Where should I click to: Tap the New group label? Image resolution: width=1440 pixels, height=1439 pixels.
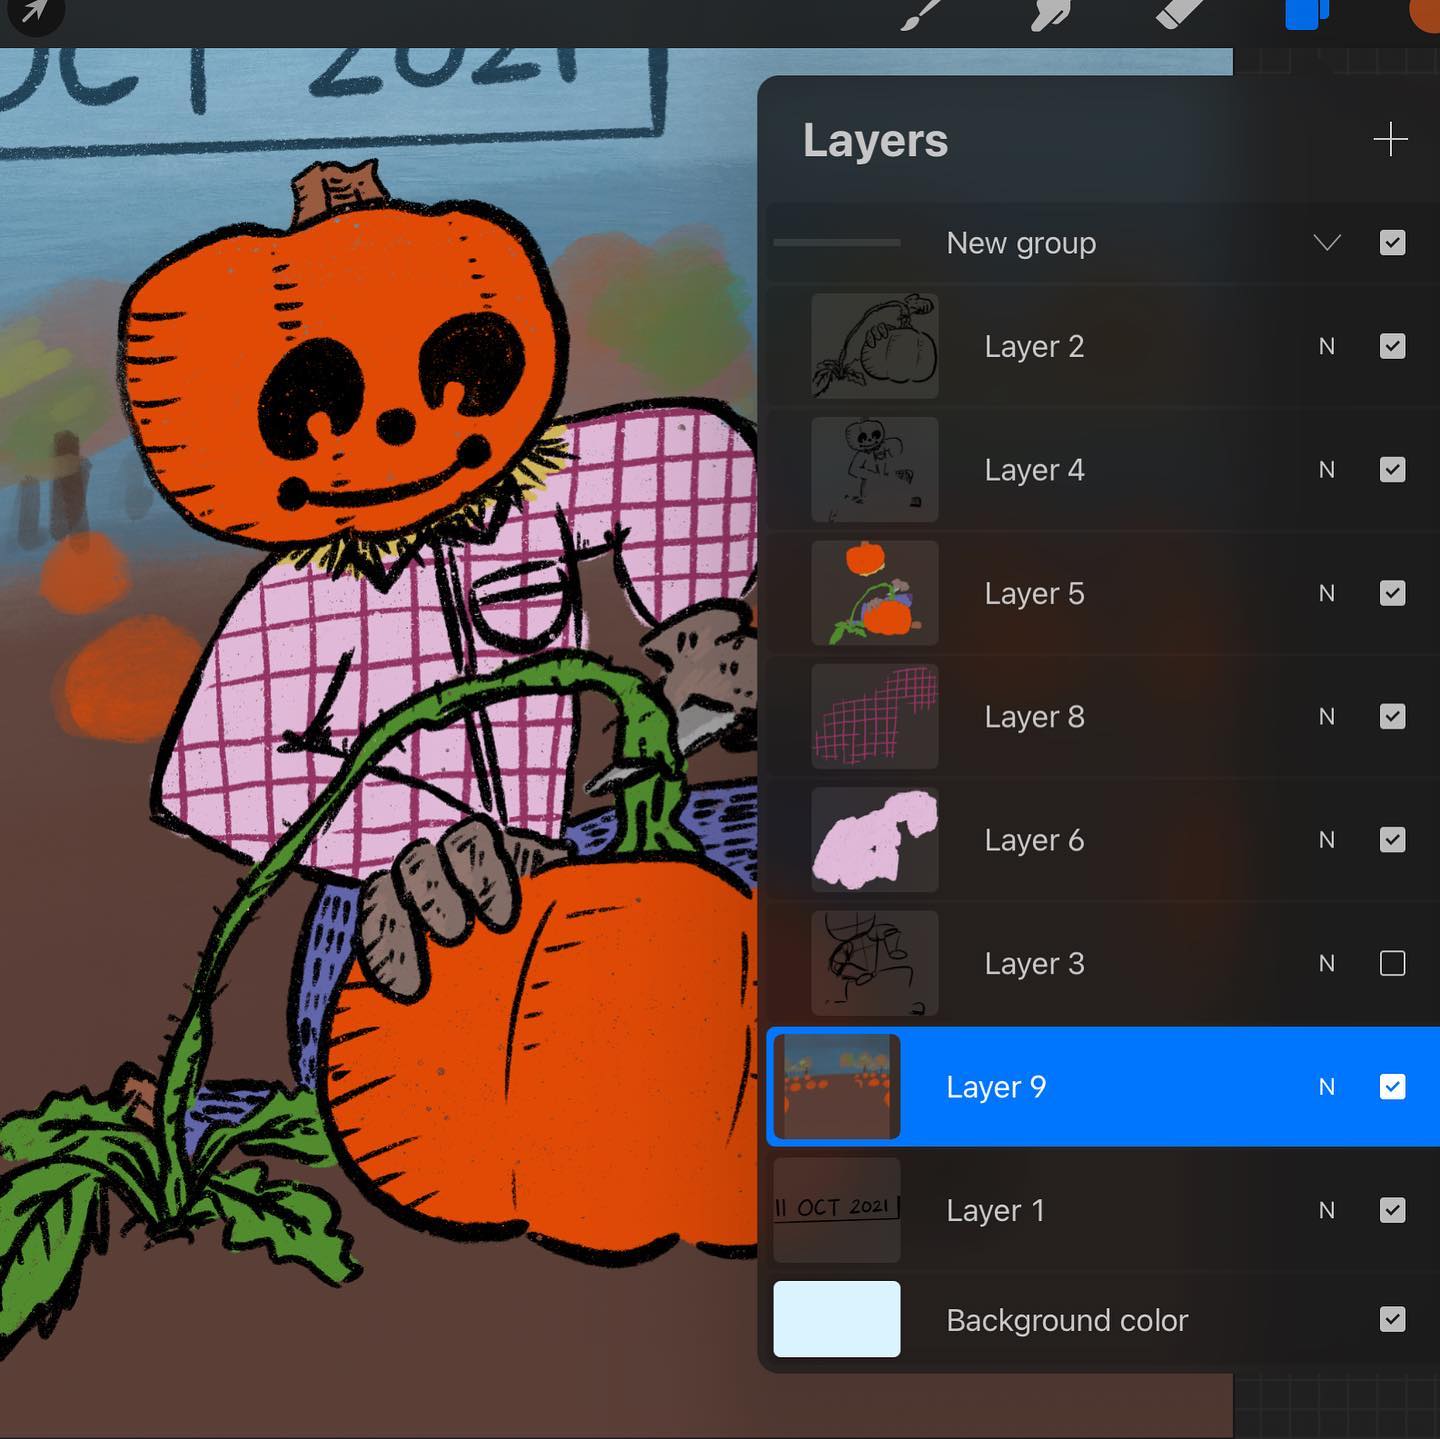pyautogui.click(x=1021, y=243)
